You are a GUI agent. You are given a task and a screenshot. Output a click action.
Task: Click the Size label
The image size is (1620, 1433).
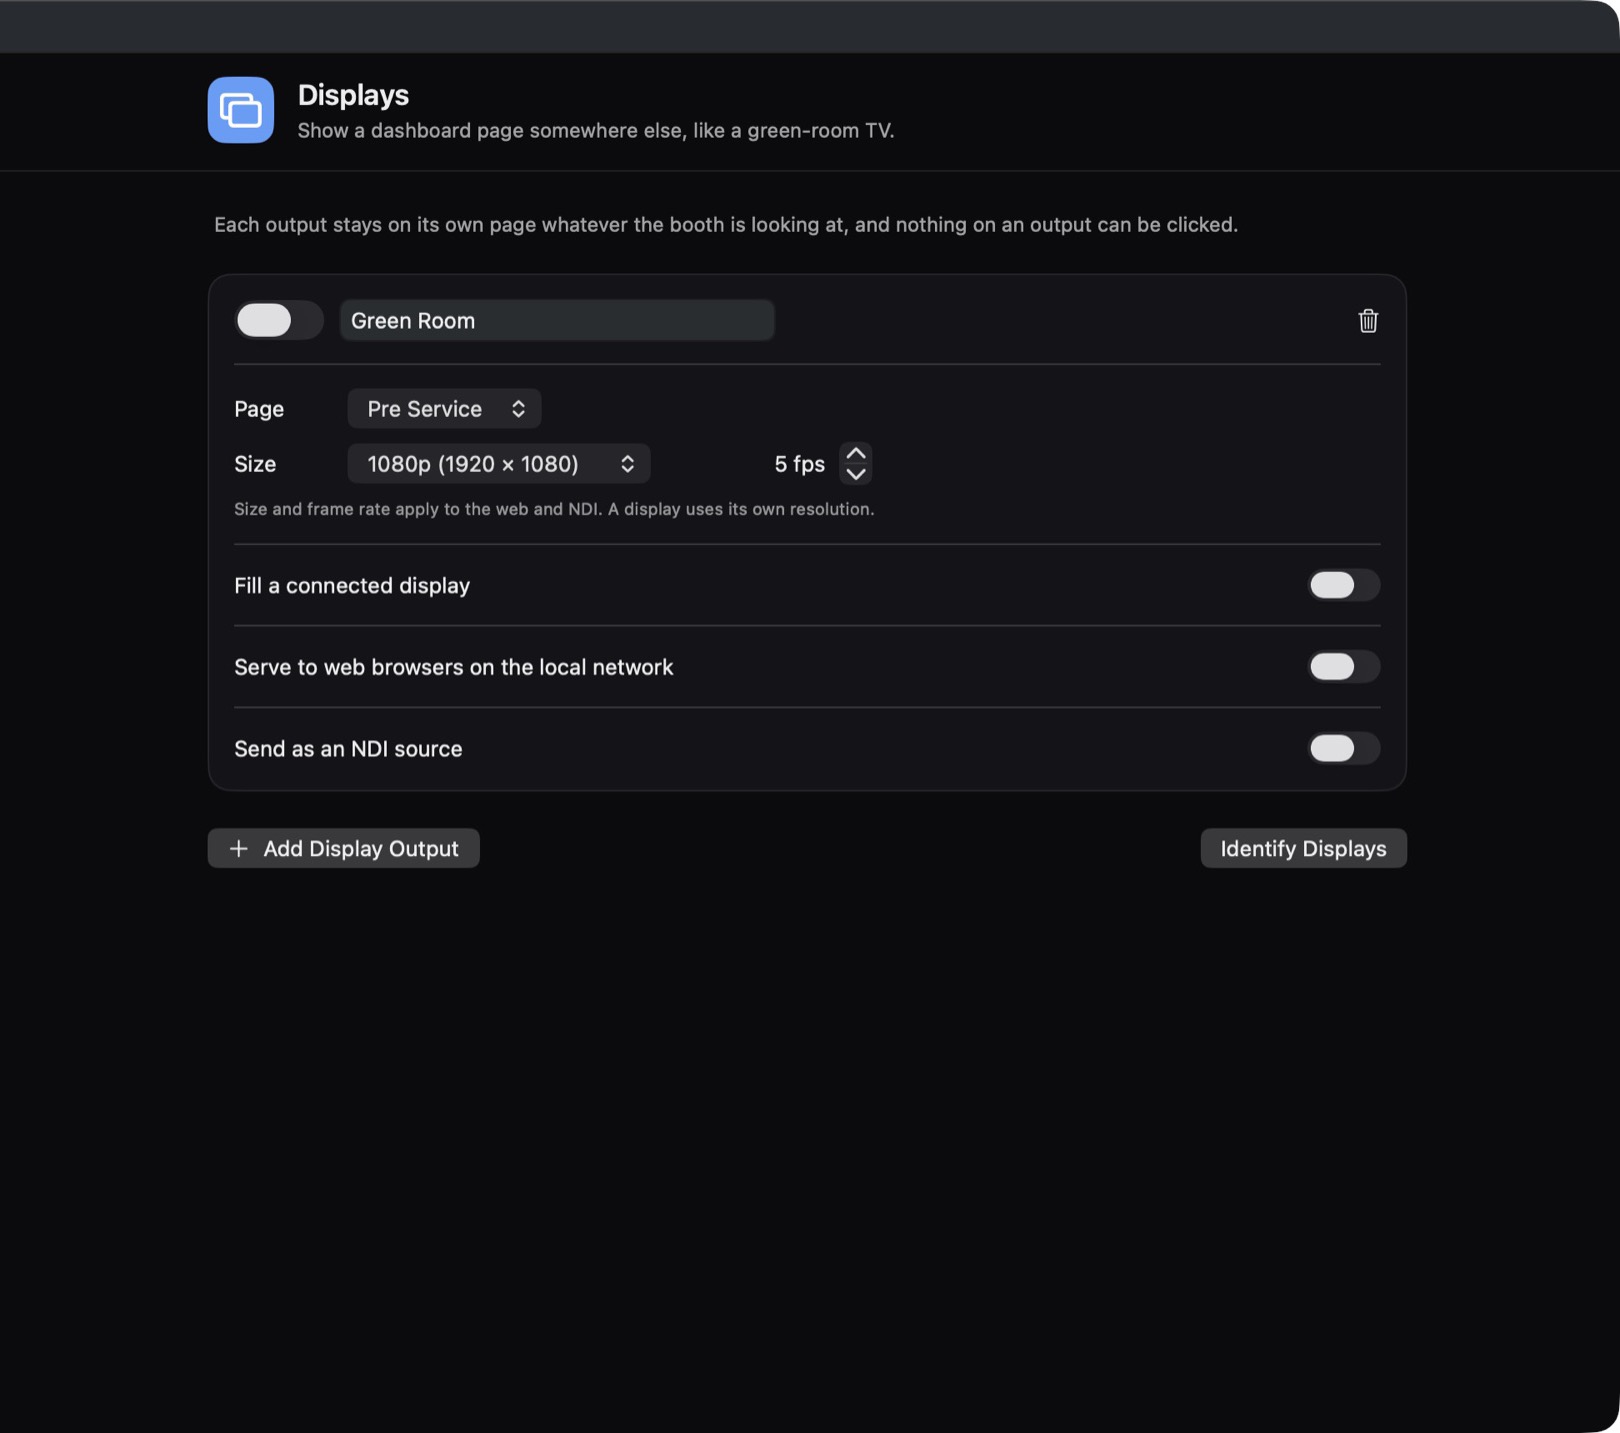tap(255, 464)
